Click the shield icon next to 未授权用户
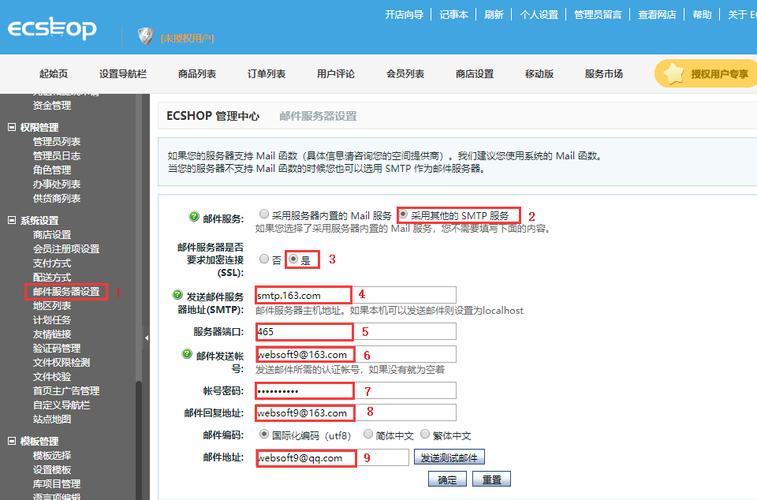The height and width of the screenshot is (500, 757). [145, 36]
